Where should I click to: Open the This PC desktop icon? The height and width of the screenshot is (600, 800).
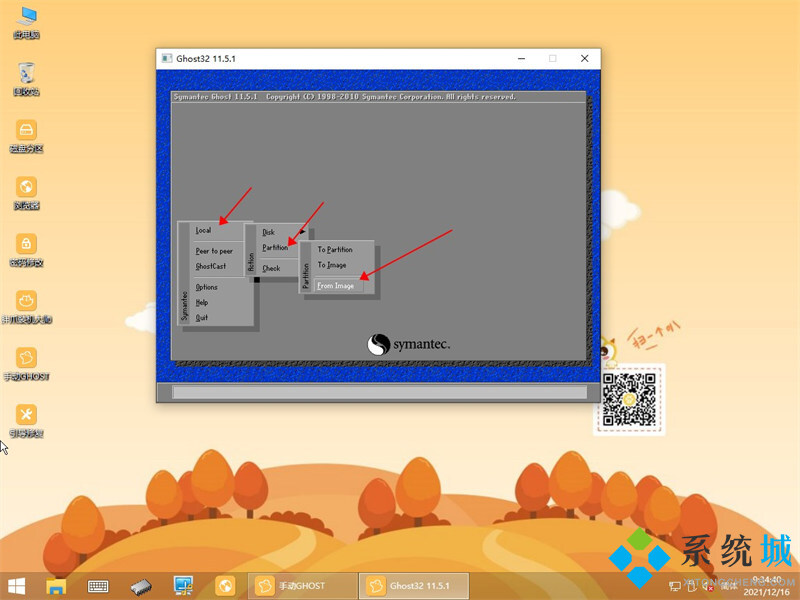[27, 24]
